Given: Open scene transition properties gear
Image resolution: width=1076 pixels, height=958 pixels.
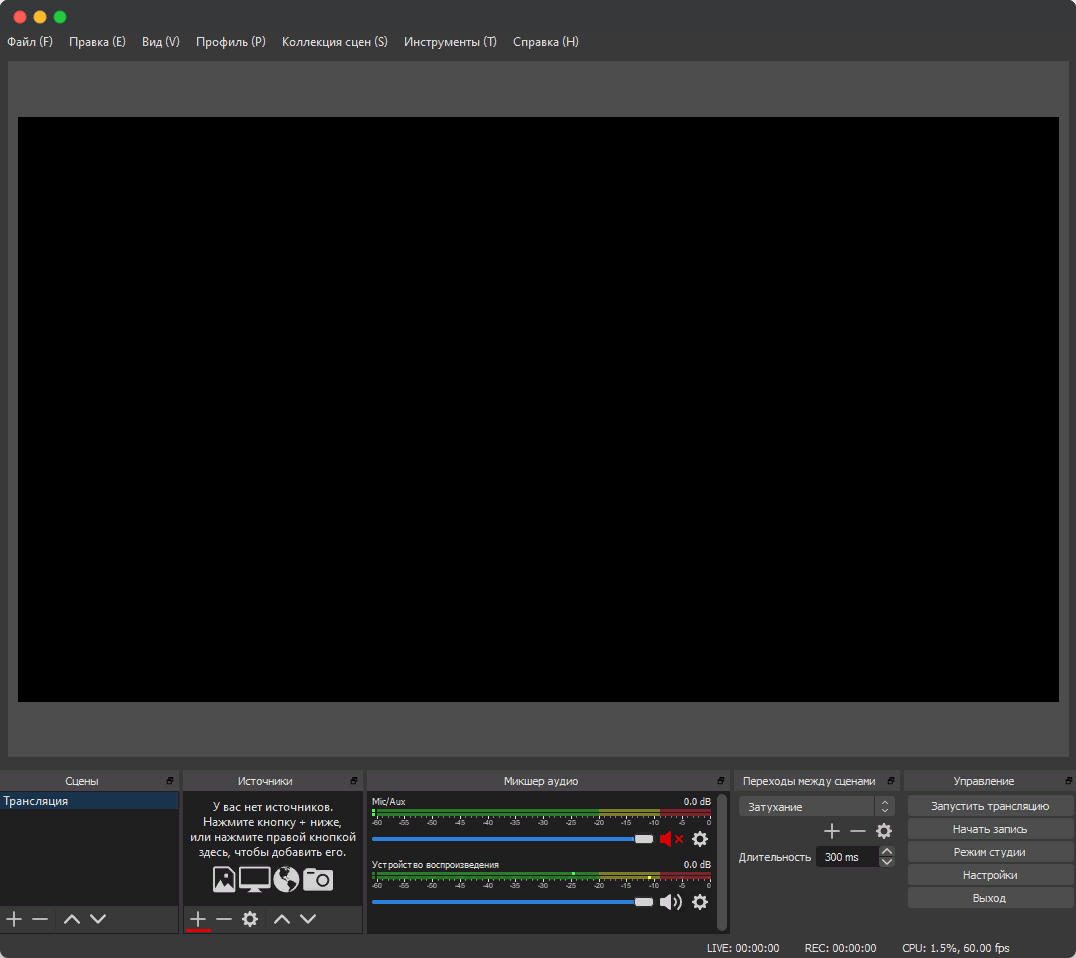Looking at the screenshot, I should pos(884,831).
